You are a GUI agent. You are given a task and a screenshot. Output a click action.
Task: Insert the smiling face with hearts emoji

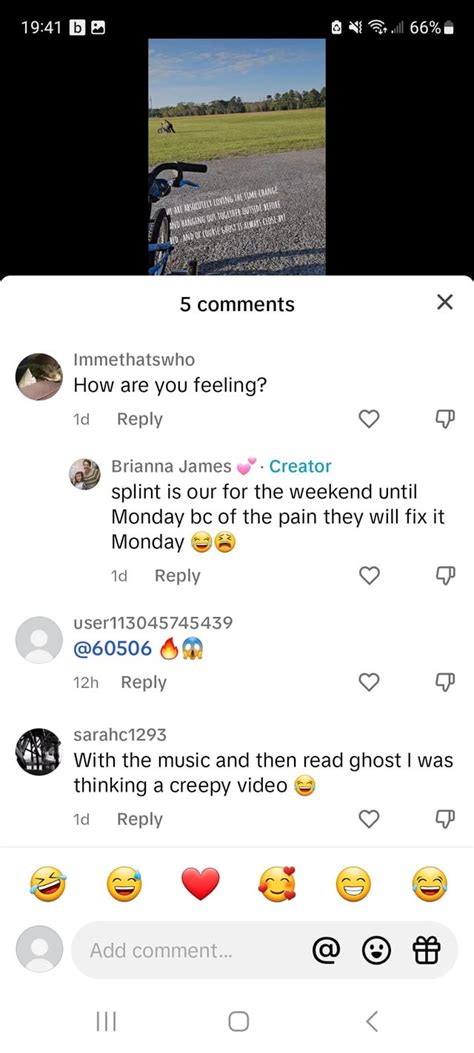coord(277,883)
